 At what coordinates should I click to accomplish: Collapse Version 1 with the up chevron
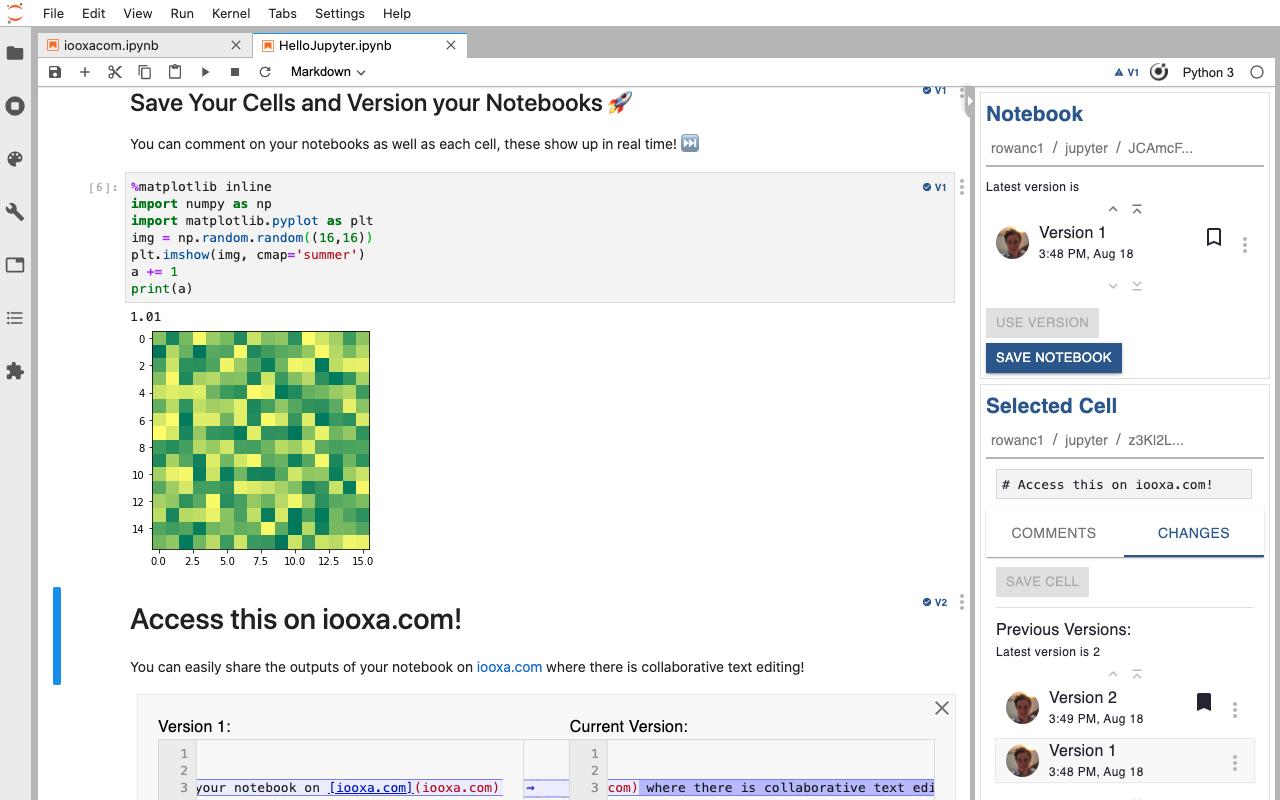(x=1112, y=209)
